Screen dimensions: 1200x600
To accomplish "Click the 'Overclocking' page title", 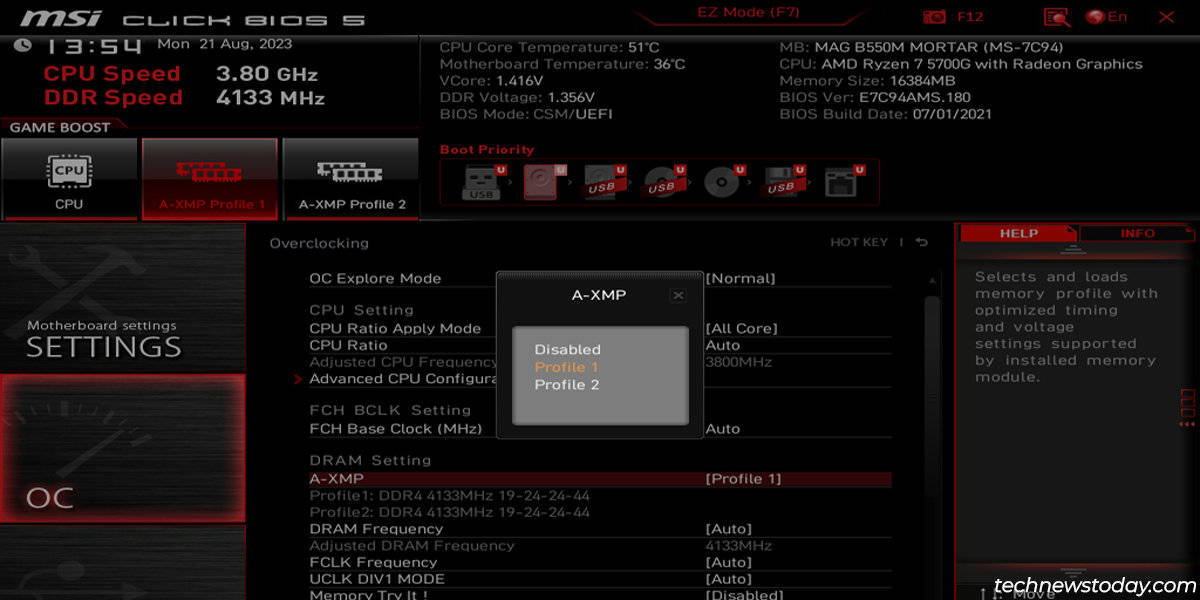I will (x=319, y=243).
